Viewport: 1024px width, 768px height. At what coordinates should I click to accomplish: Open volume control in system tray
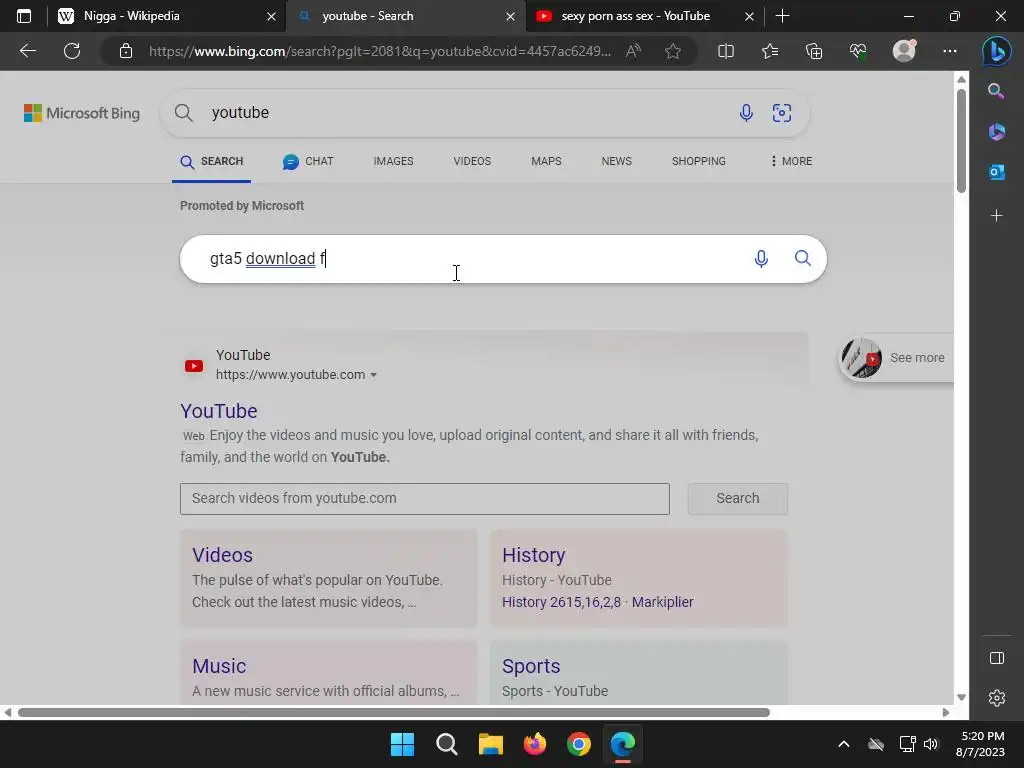(x=931, y=744)
